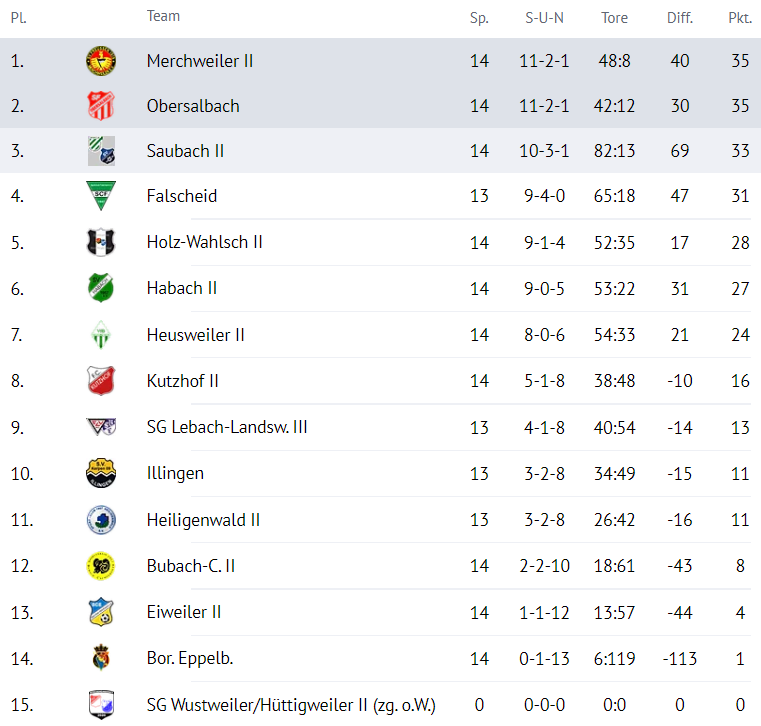Image resolution: width=761 pixels, height=726 pixels.
Task: Open the Eiweiler II team link
Action: pos(184,612)
